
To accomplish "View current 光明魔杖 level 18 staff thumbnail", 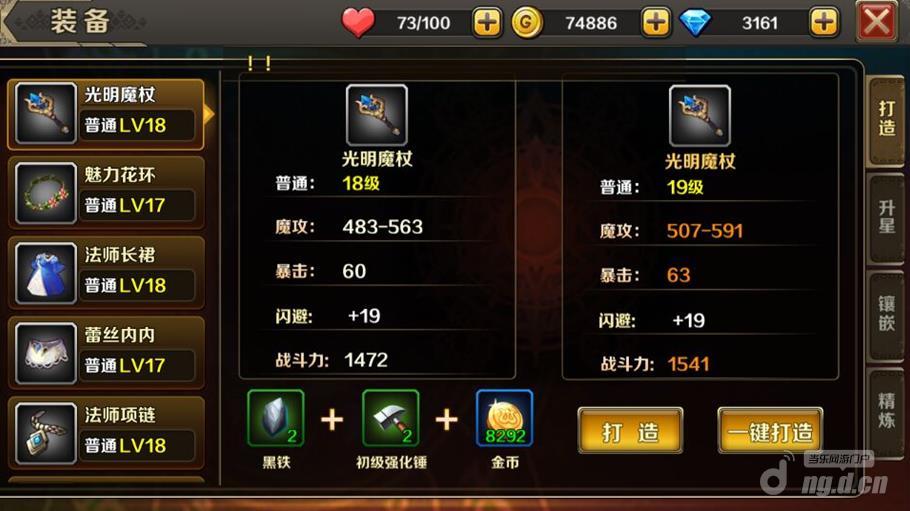I will pyautogui.click(x=377, y=115).
